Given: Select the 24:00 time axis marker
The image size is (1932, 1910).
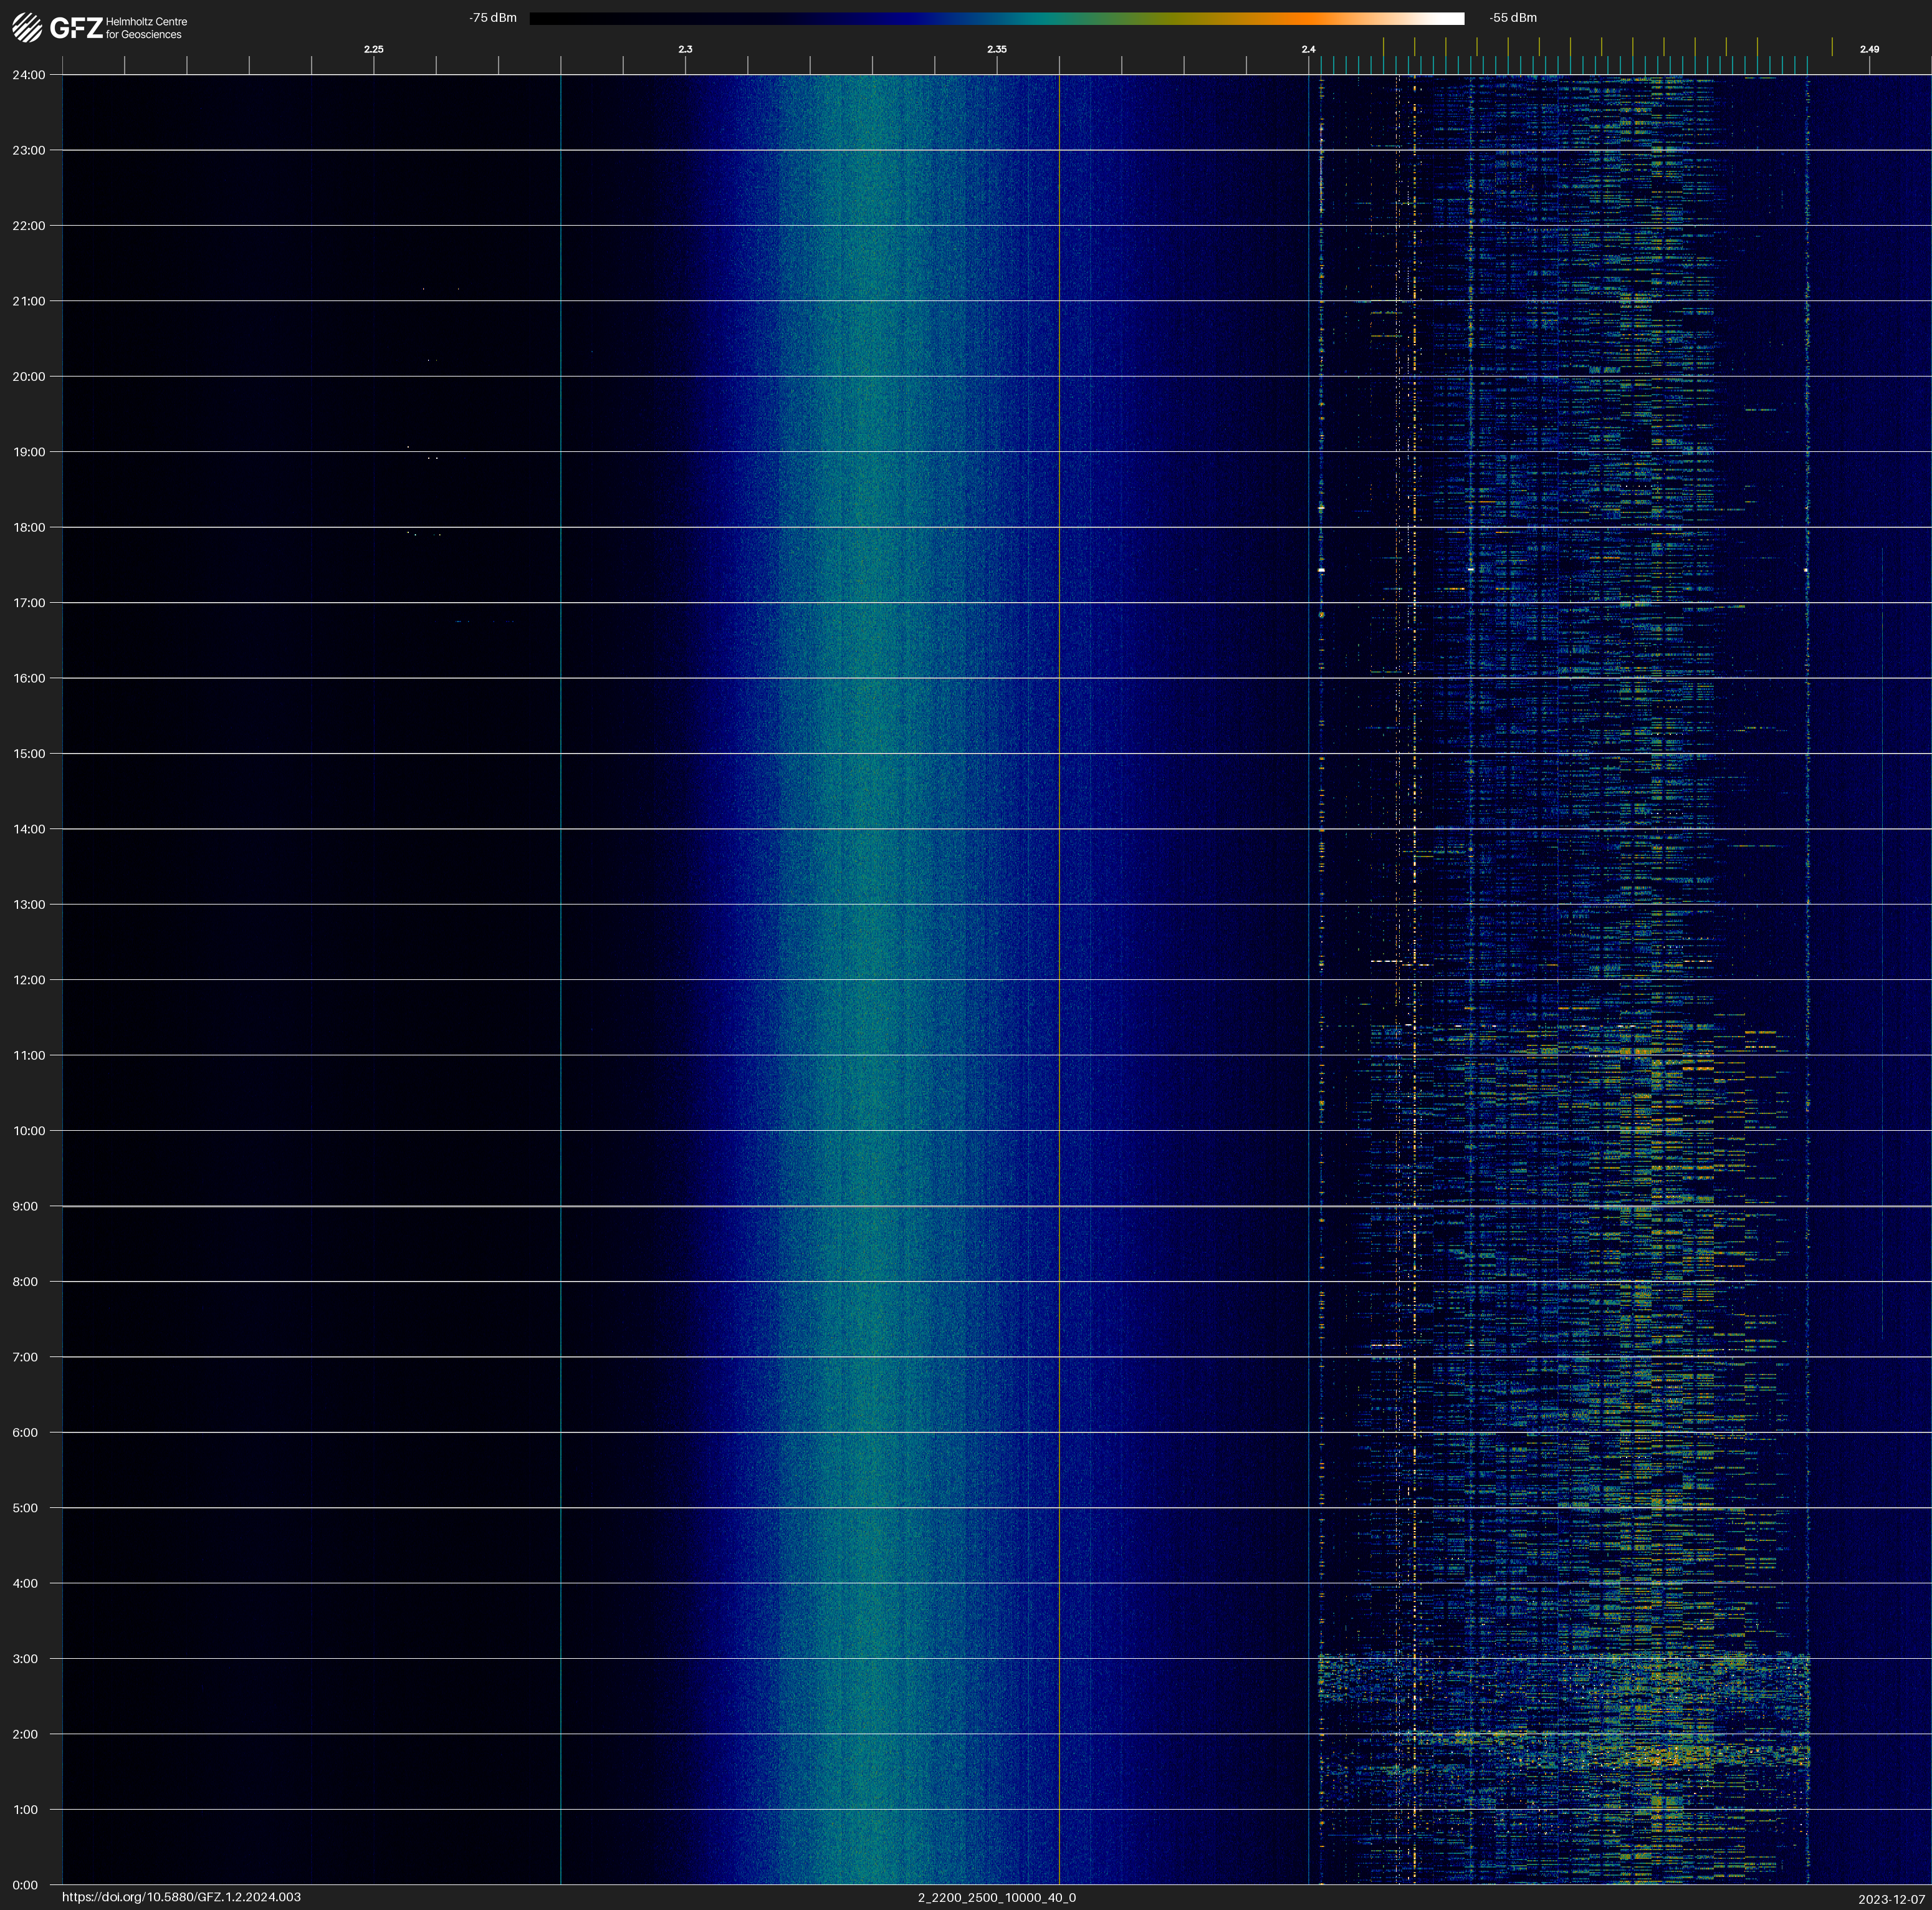Looking at the screenshot, I should [x=29, y=75].
